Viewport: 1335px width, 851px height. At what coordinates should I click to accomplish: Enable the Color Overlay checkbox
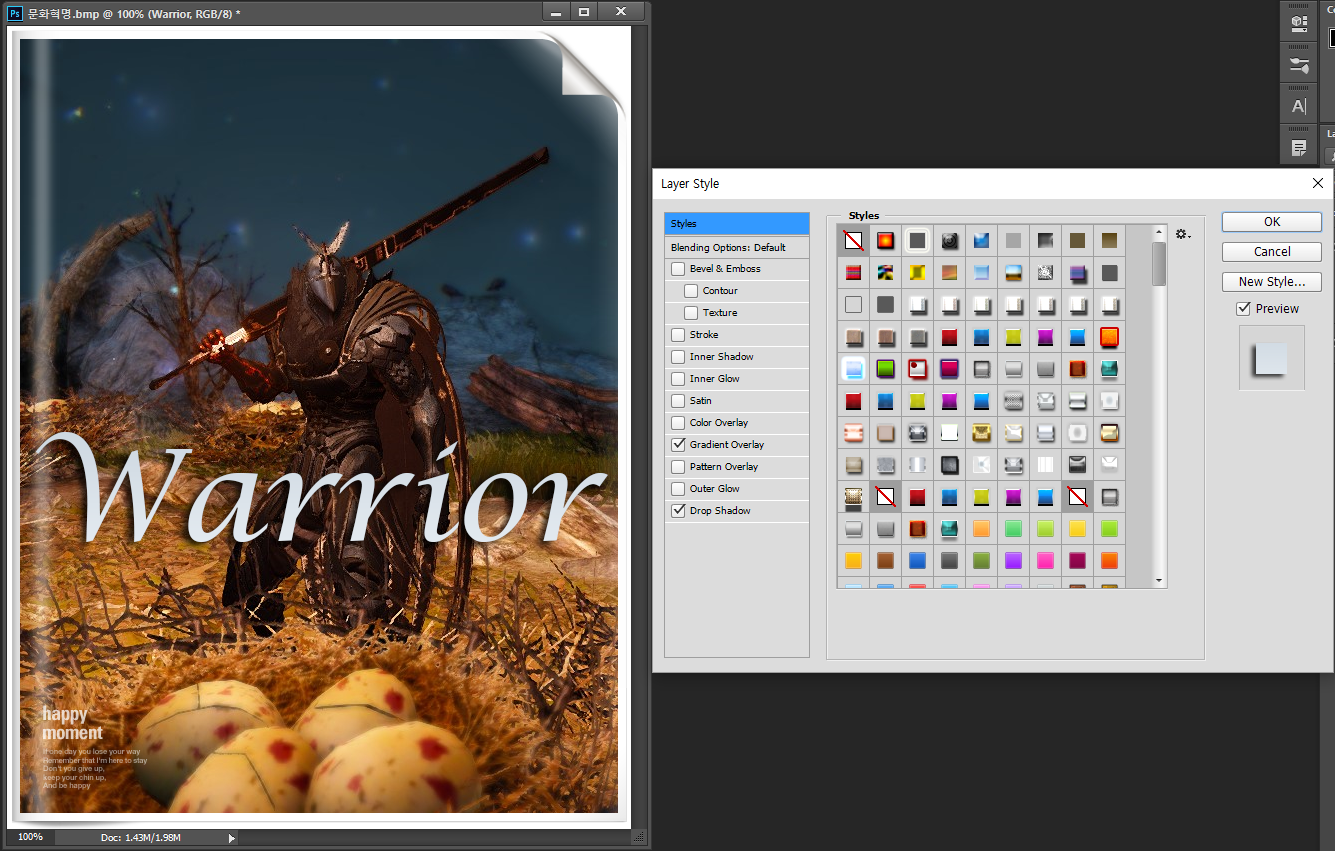(678, 423)
